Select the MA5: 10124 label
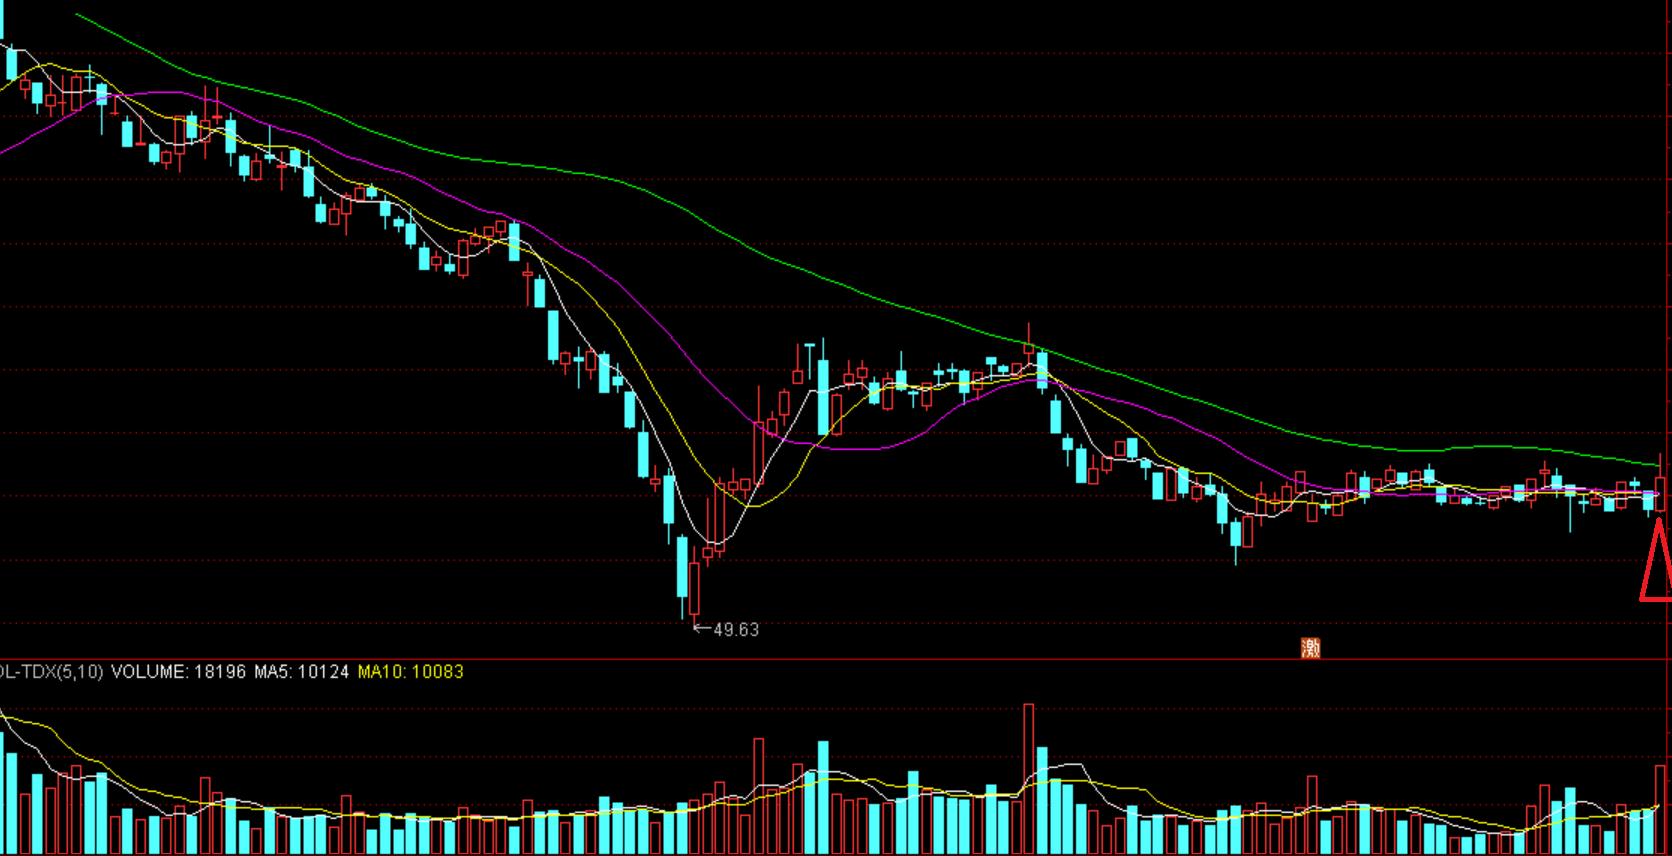 pos(301,672)
